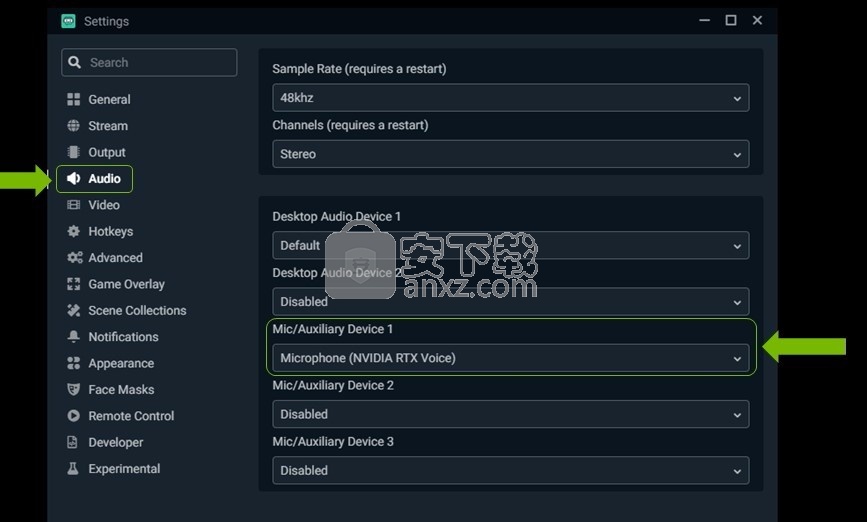Click the Developer document icon
Viewport: 867px width, 522px height.
pos(72,442)
